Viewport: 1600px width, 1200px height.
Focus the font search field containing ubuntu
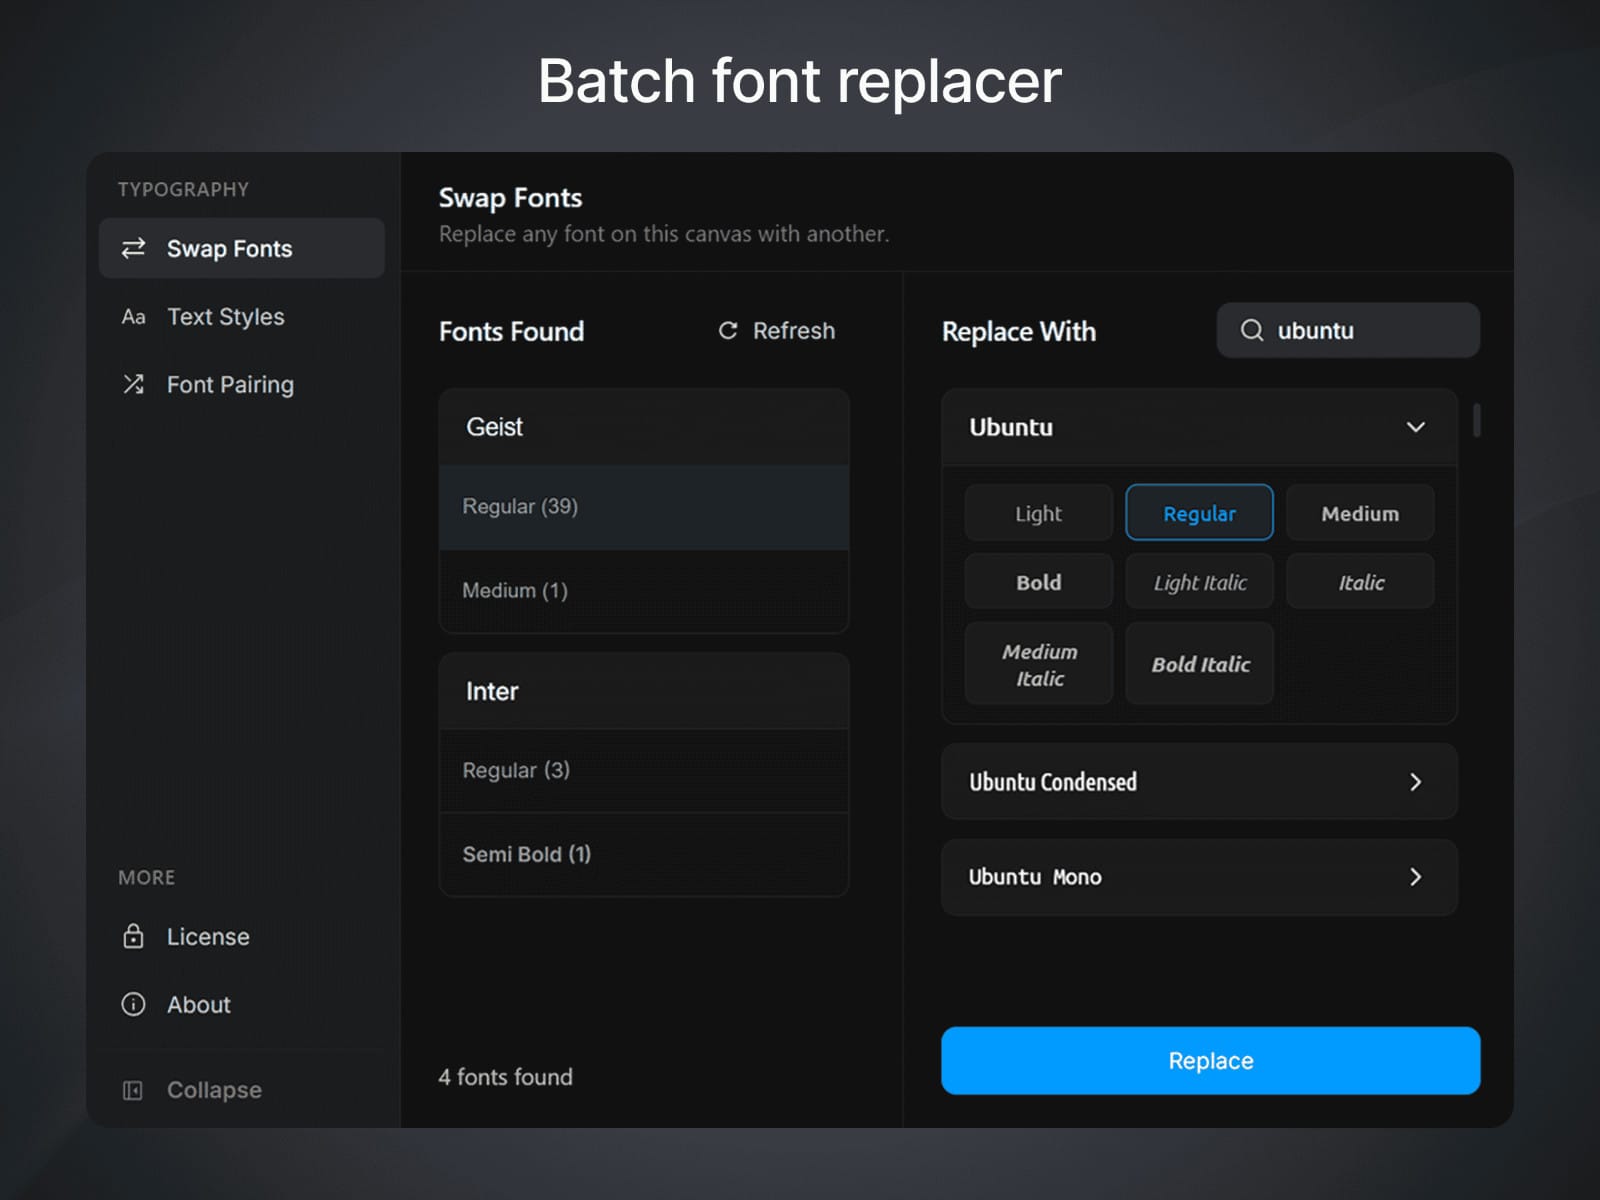1348,330
